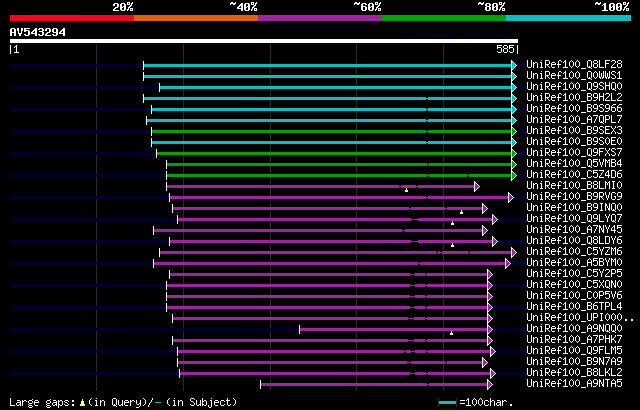The height and width of the screenshot is (410, 640).
Task: Click the arrowhead ending the B8LMI0 alignment
Action: coord(477,187)
